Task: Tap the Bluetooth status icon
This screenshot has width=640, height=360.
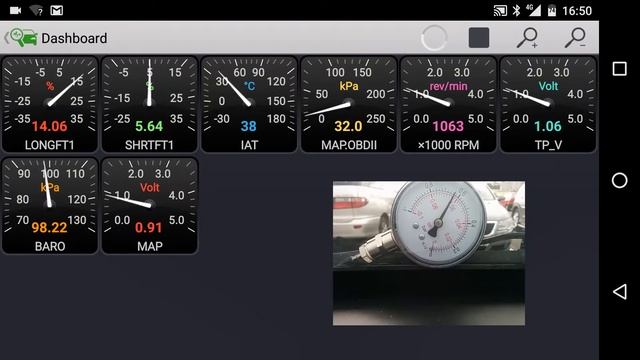Action: click(x=516, y=11)
